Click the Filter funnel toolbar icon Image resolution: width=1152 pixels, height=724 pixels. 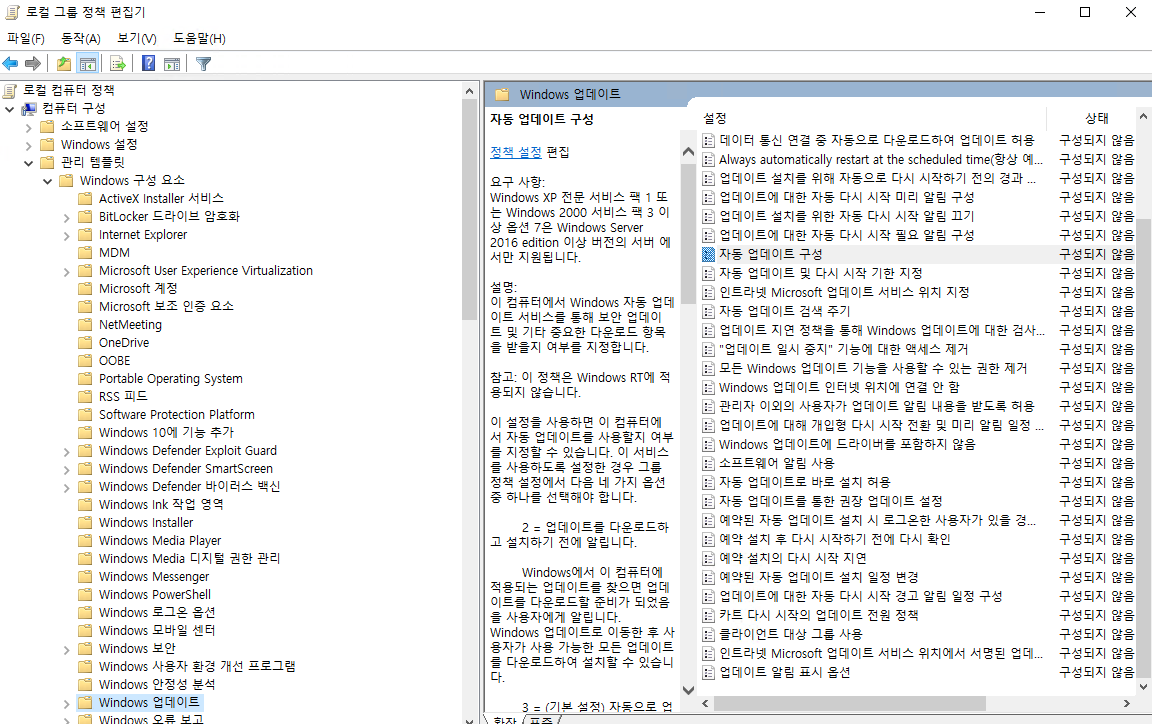[204, 64]
